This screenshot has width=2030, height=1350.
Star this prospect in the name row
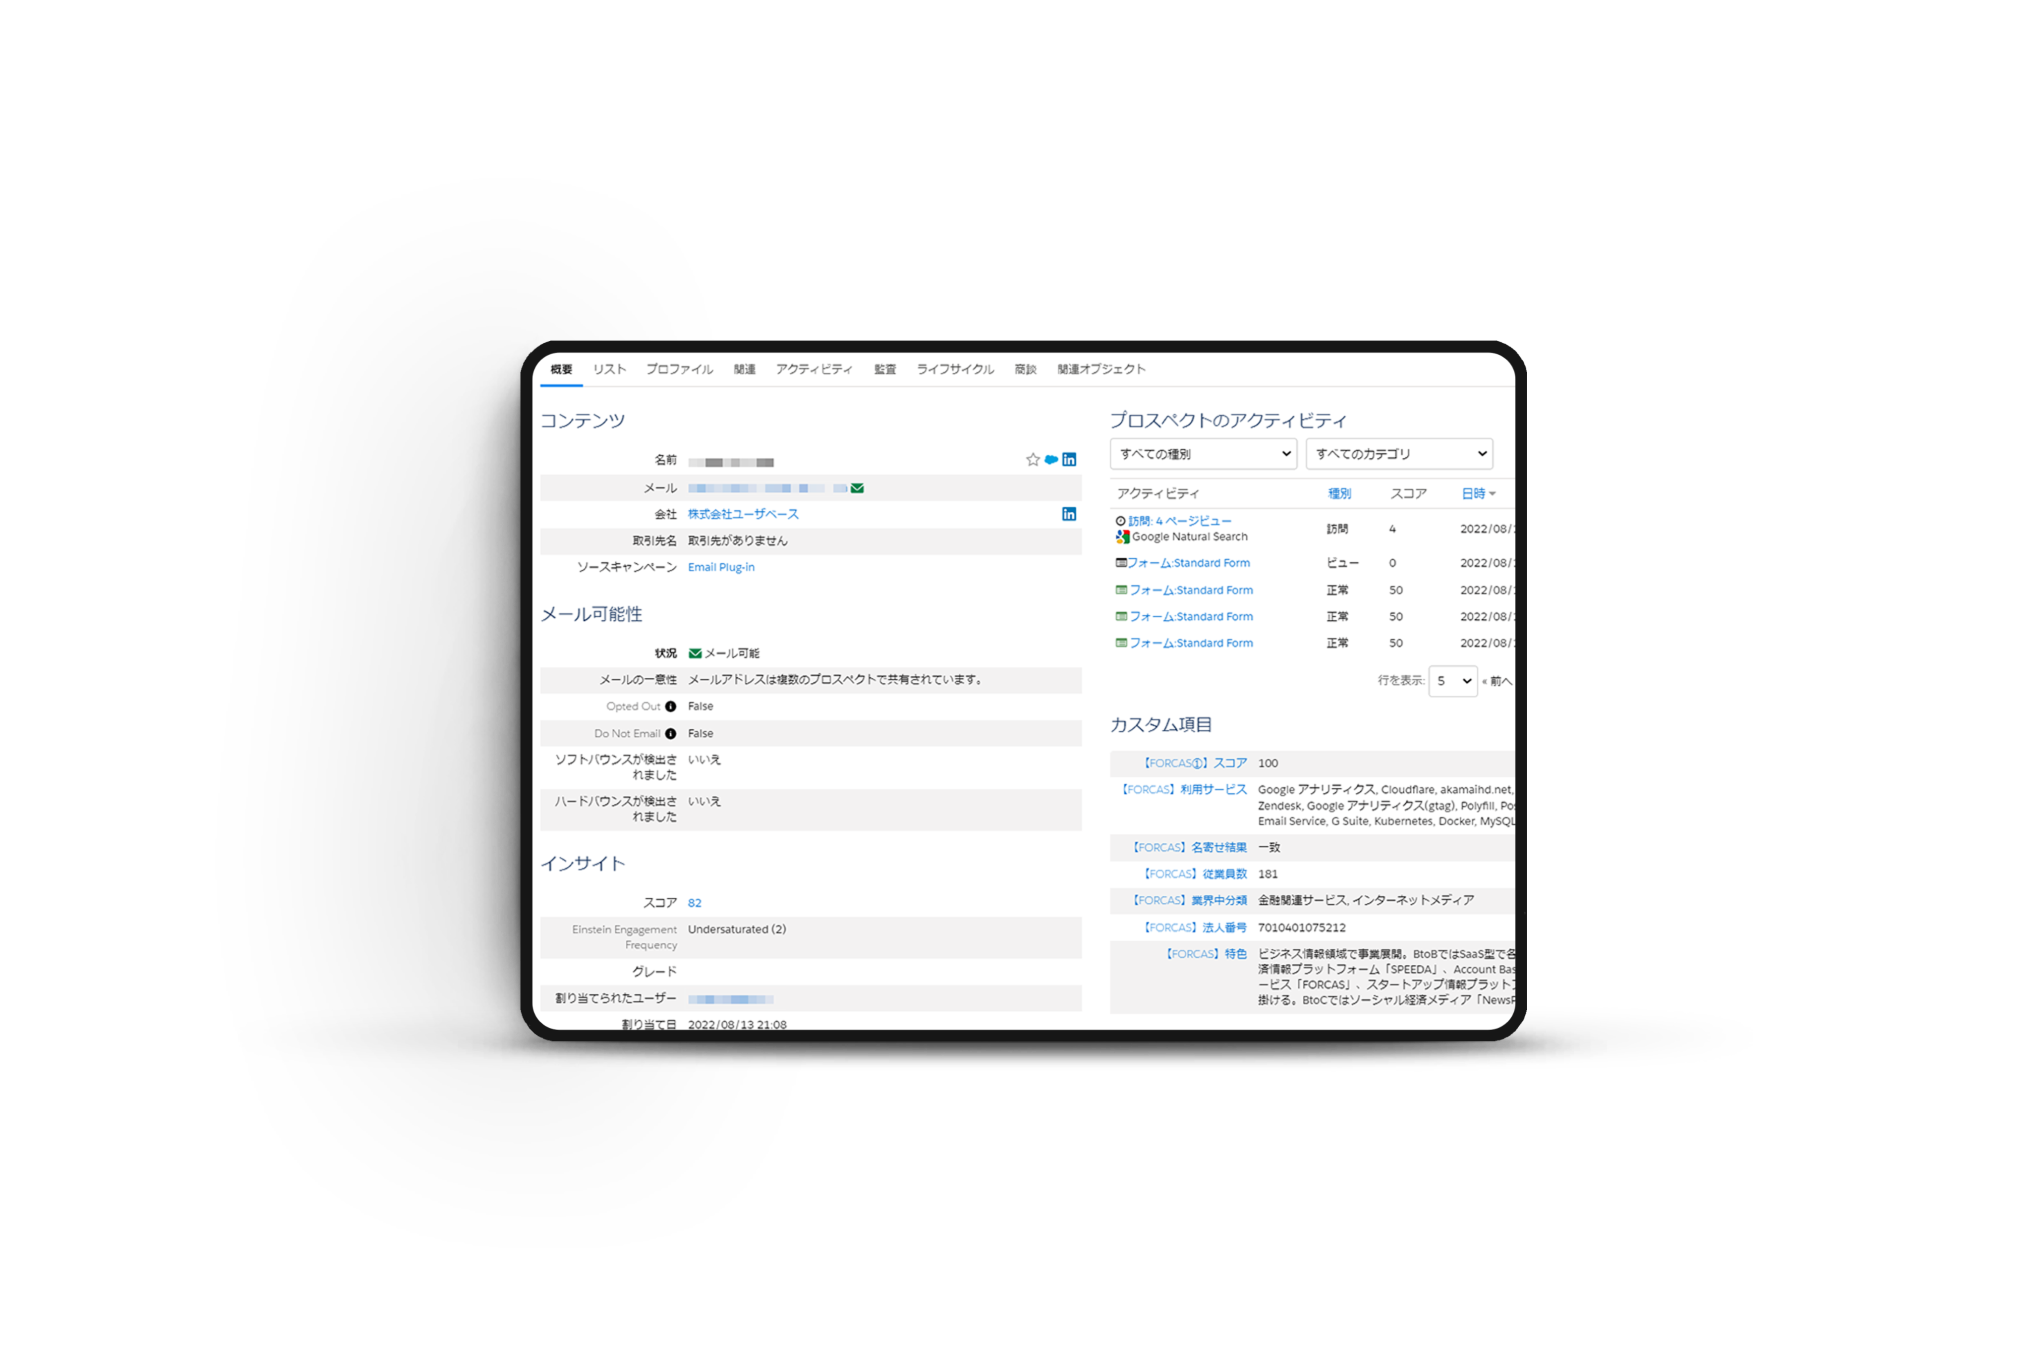click(x=1032, y=460)
